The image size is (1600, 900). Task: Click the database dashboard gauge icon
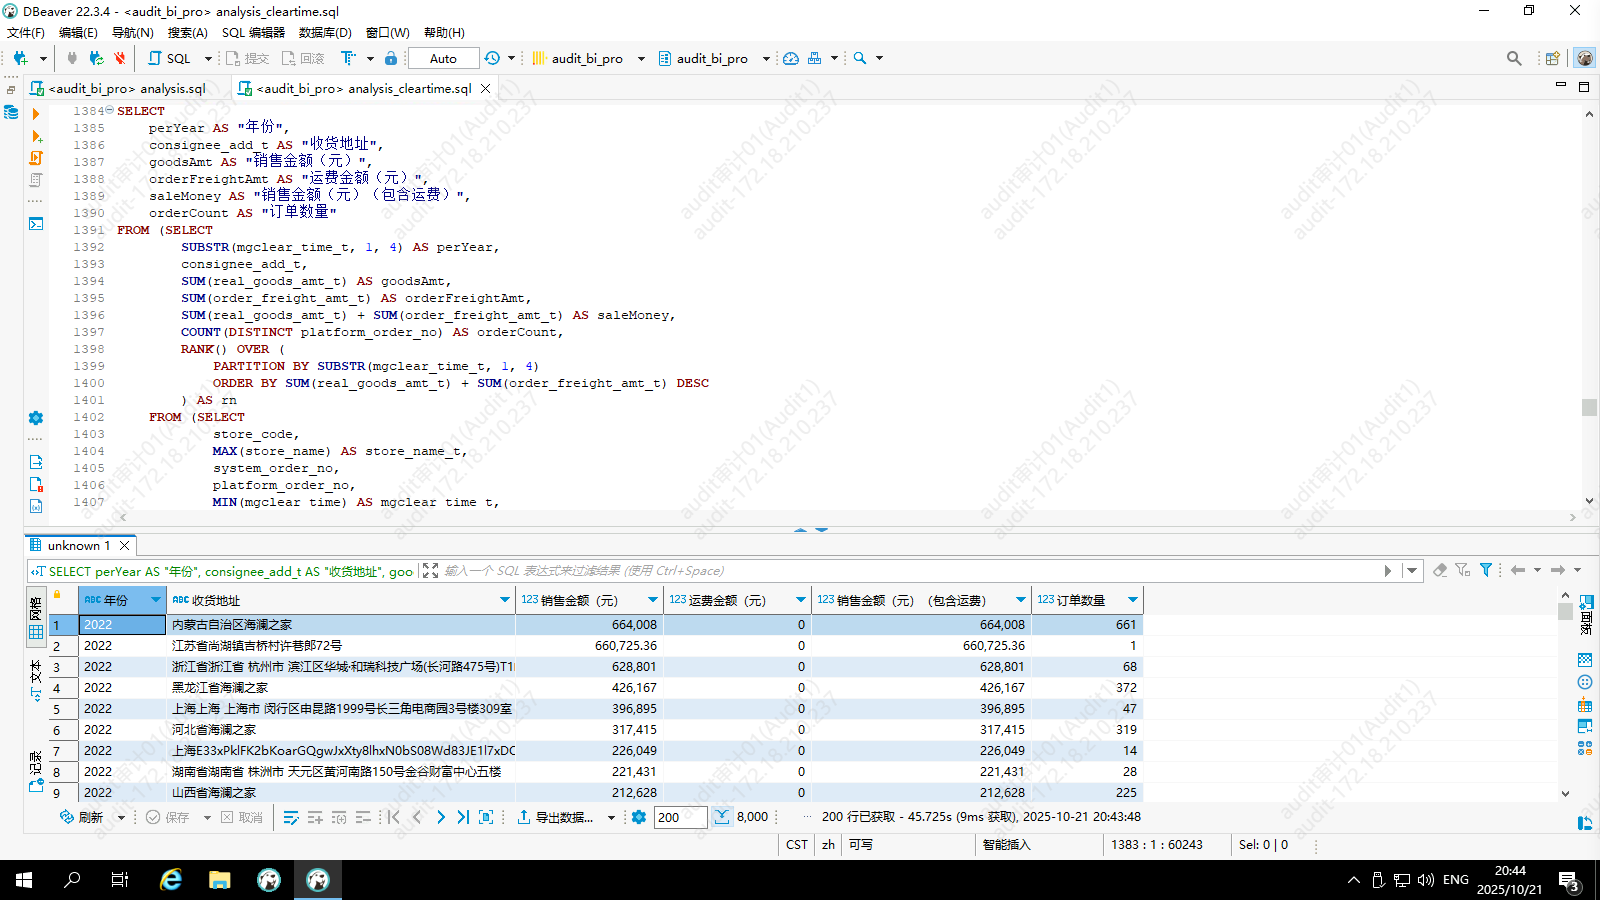[791, 58]
